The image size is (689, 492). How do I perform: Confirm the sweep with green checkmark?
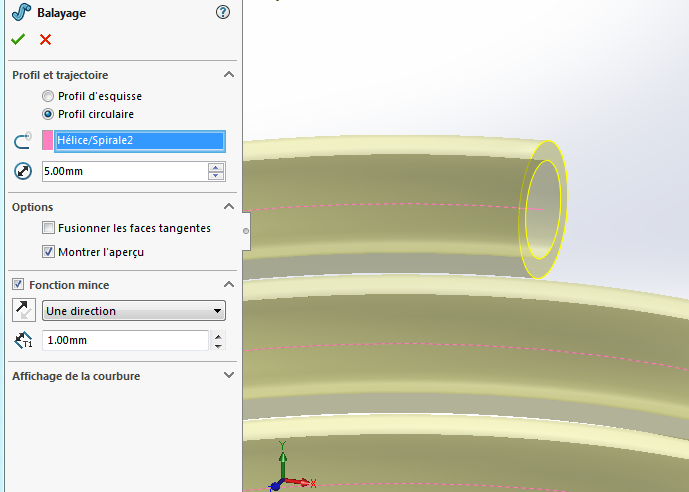tap(18, 40)
